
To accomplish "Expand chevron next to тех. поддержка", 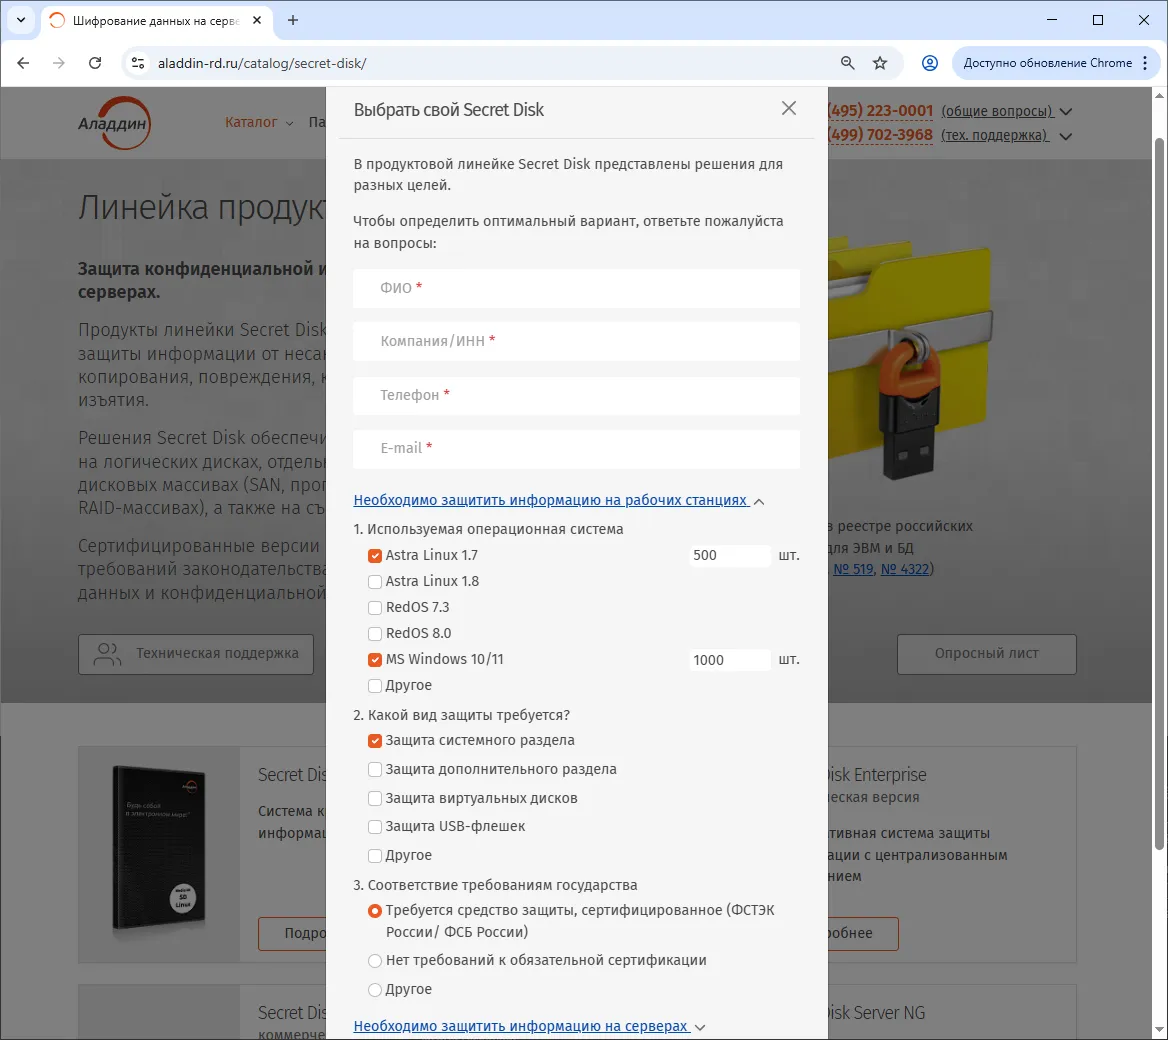I will coord(1066,137).
